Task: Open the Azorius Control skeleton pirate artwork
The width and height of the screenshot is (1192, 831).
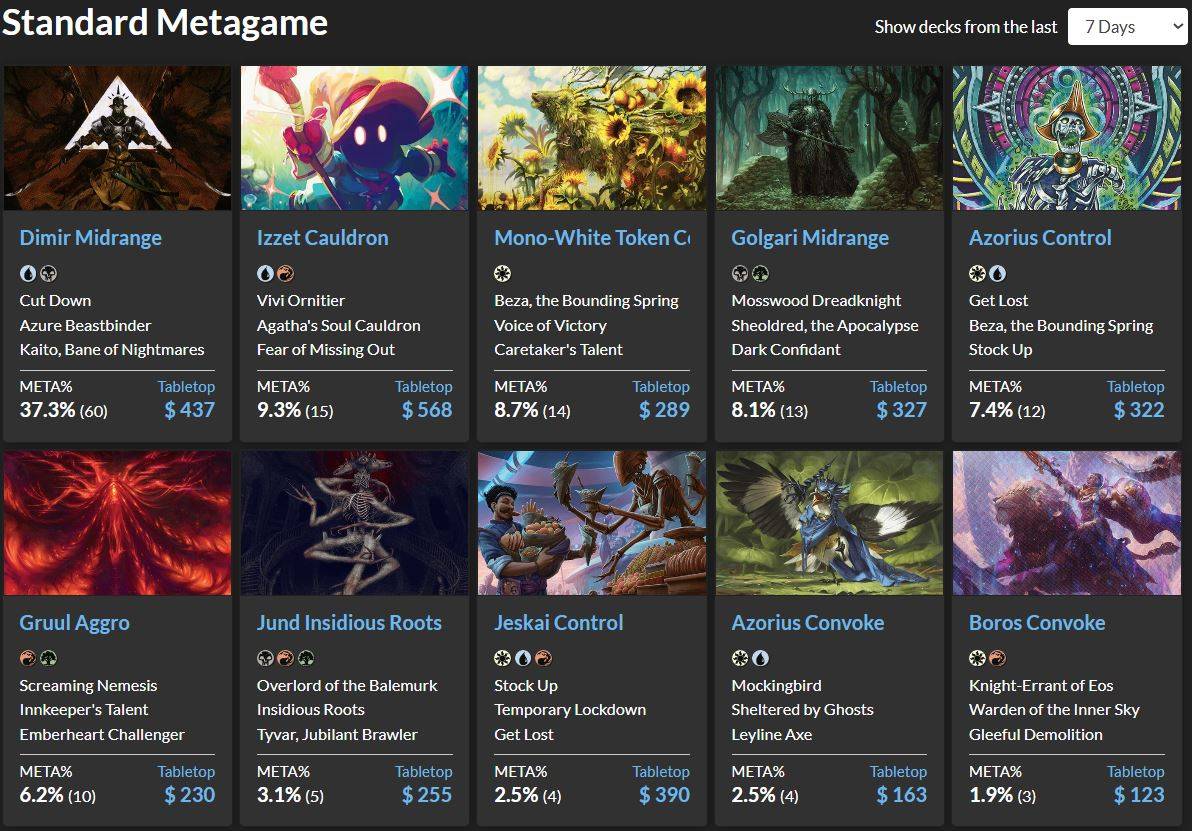Action: (x=1066, y=138)
